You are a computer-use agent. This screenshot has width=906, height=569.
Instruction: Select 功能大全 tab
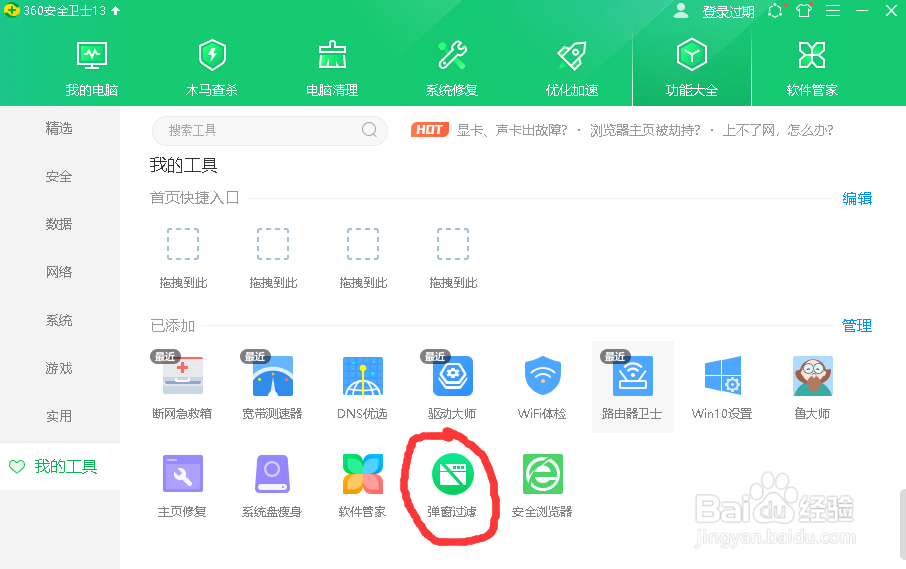coord(692,69)
